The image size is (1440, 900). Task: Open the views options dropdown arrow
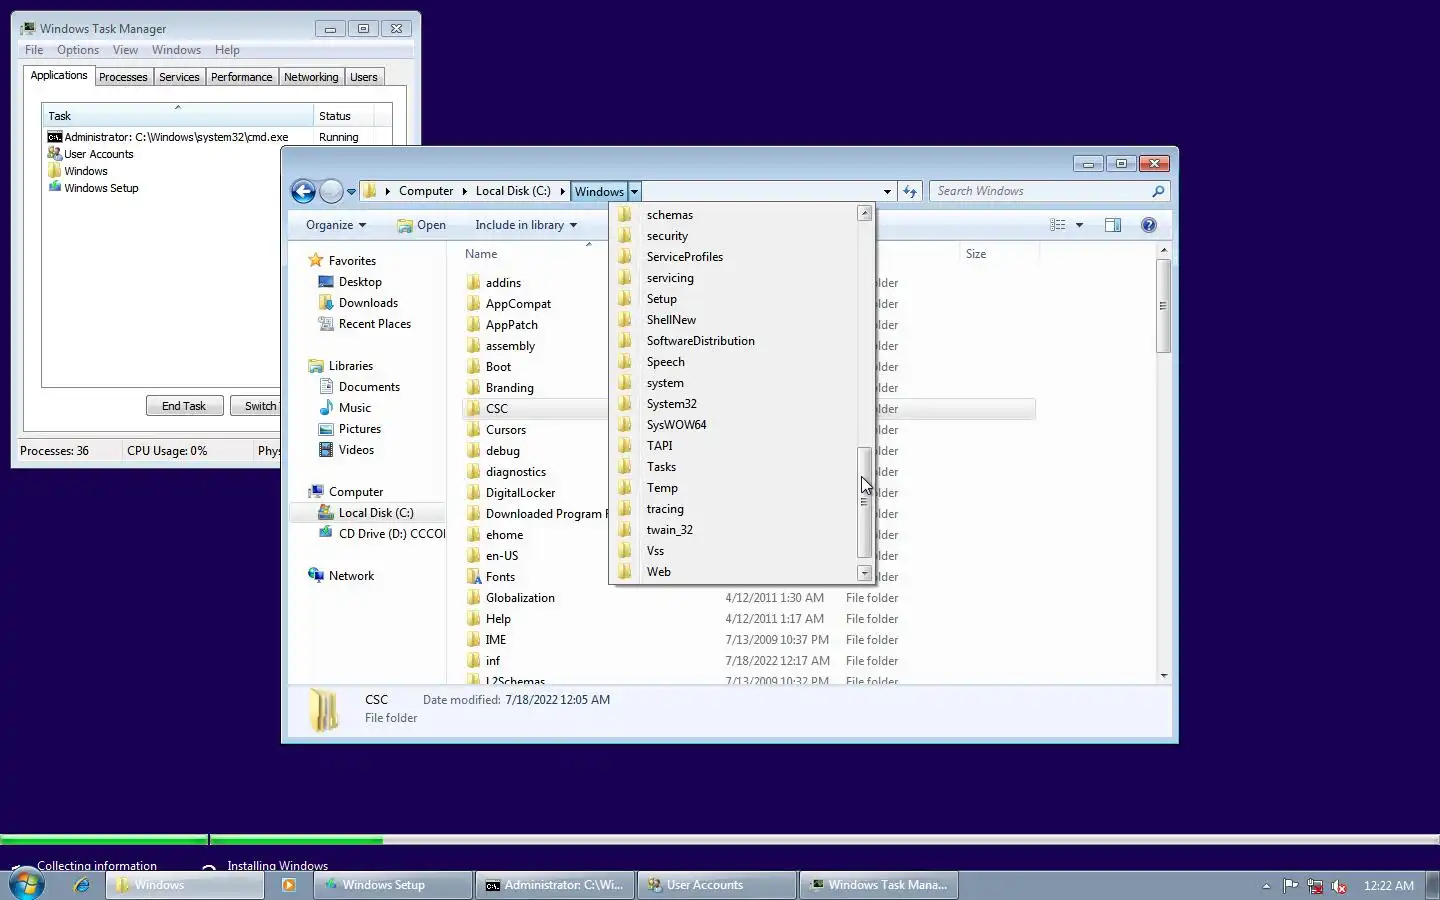[x=1079, y=225]
